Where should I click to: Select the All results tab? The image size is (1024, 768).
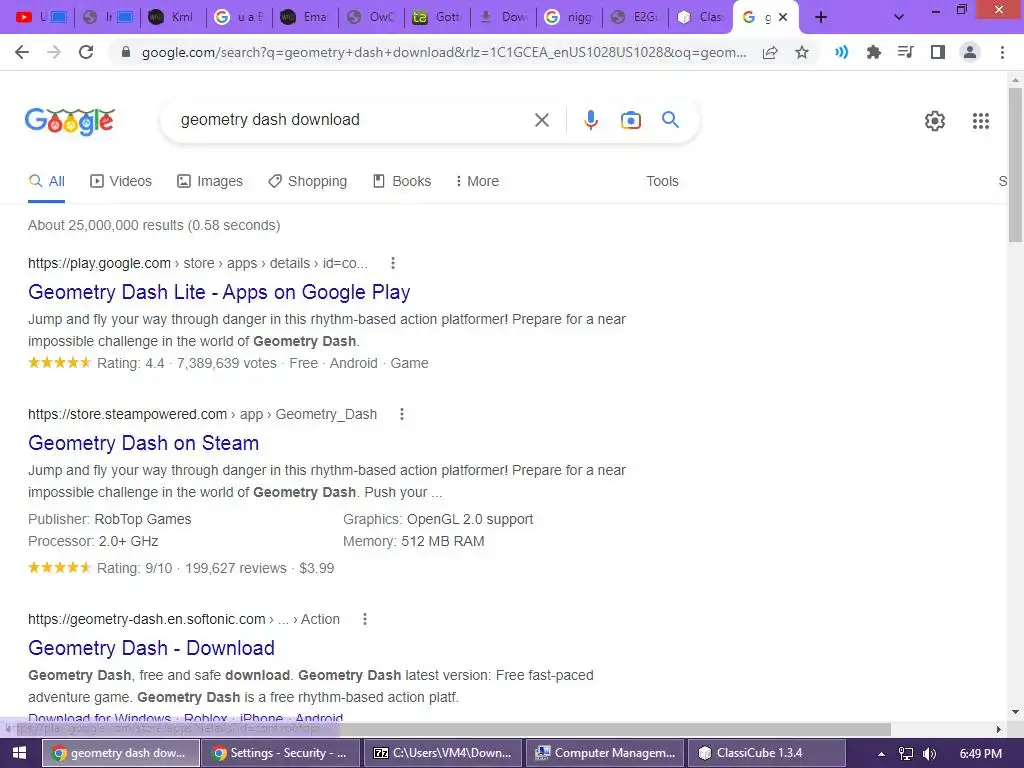point(46,182)
